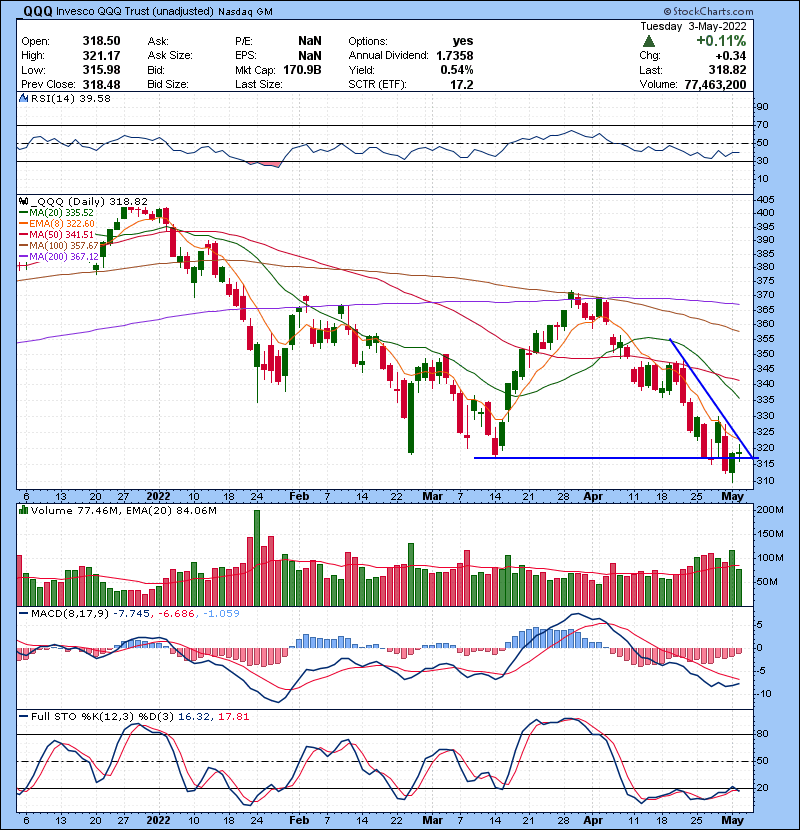
Task: Click the MA(20) 335.52 legend entry
Action: 56,212
